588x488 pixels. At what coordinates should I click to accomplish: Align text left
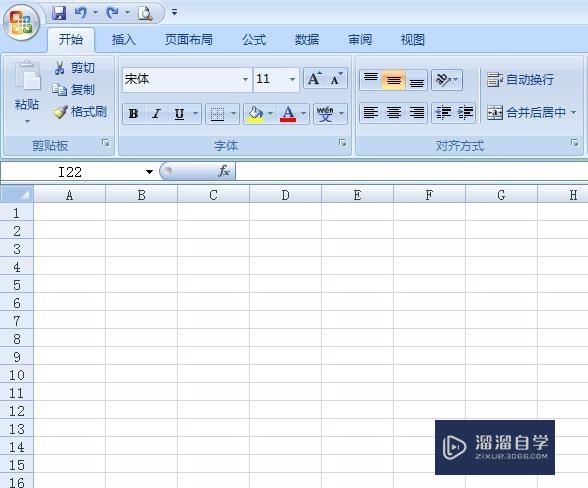(370, 113)
